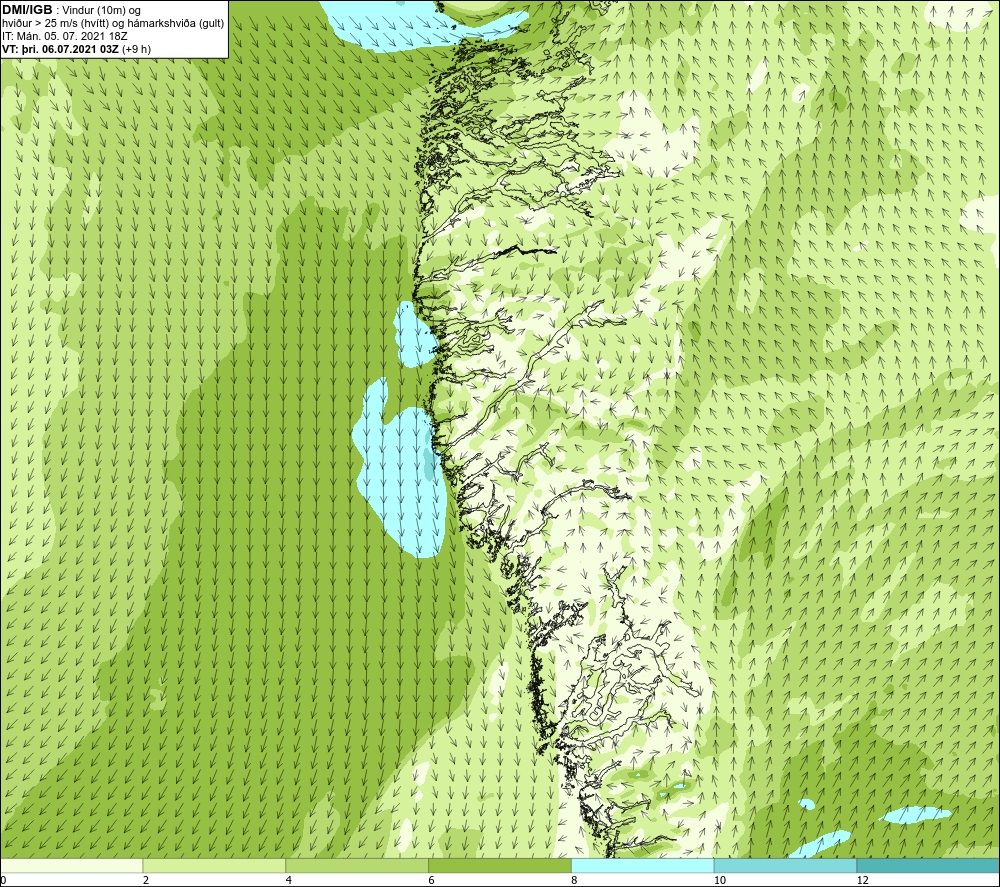Click the scale label '10'
The width and height of the screenshot is (1000, 887).
pos(720,880)
